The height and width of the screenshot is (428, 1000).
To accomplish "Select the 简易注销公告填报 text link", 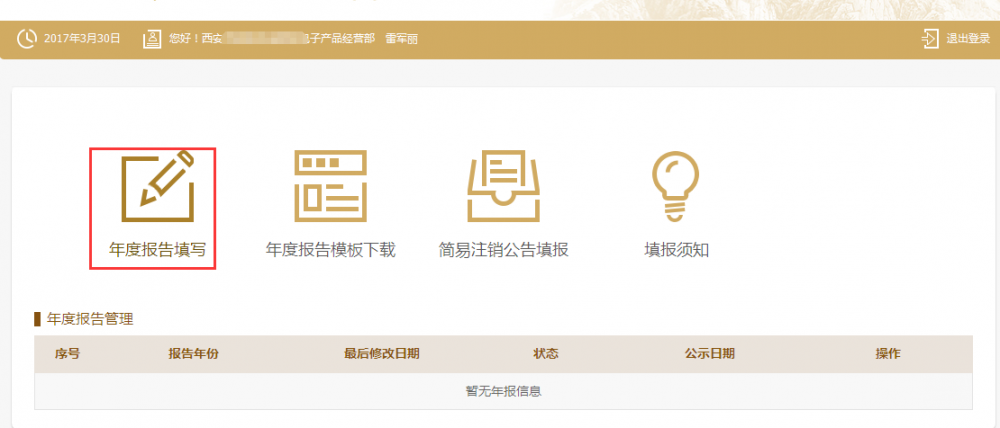I will pyautogui.click(x=503, y=250).
